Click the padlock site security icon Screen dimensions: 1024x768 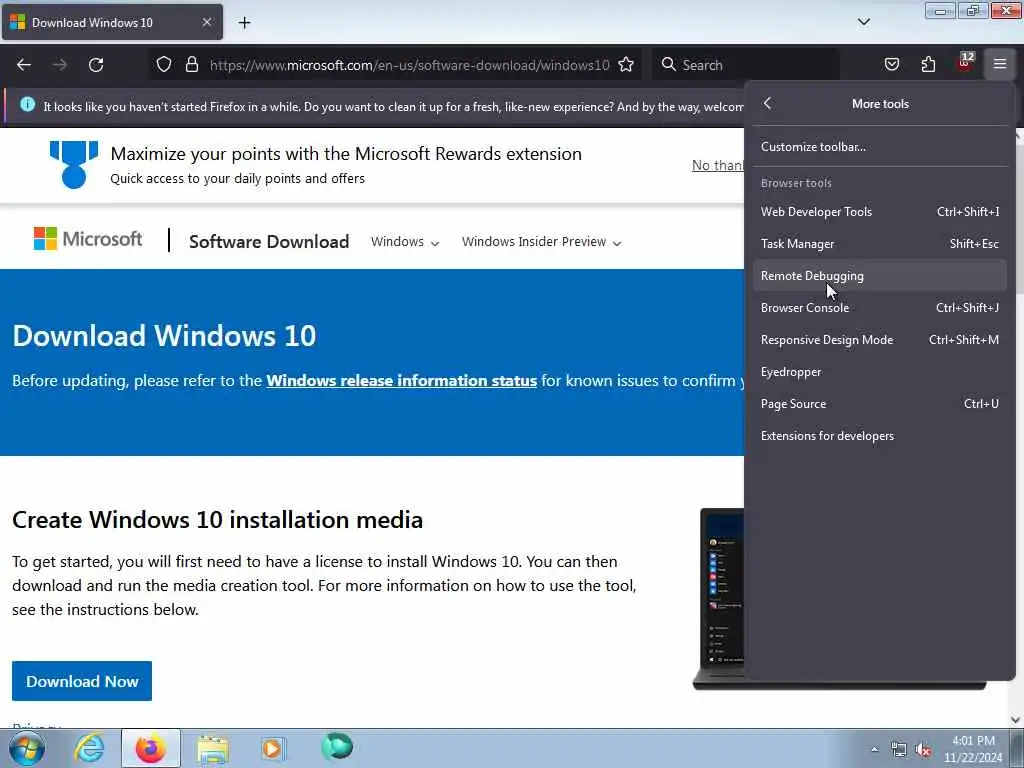click(191, 65)
